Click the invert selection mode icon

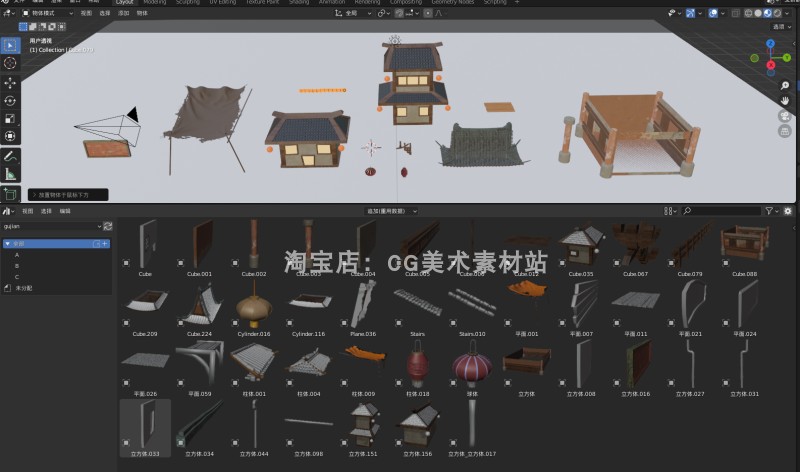coord(52,27)
